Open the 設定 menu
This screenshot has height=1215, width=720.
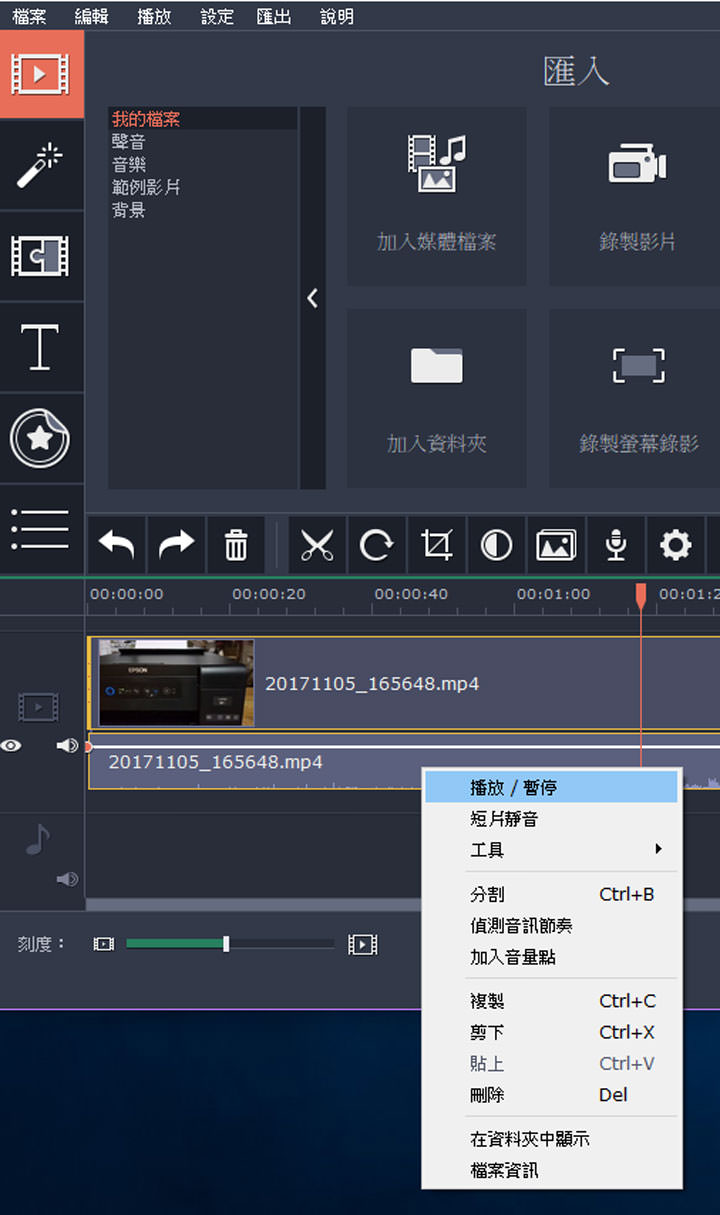(216, 16)
